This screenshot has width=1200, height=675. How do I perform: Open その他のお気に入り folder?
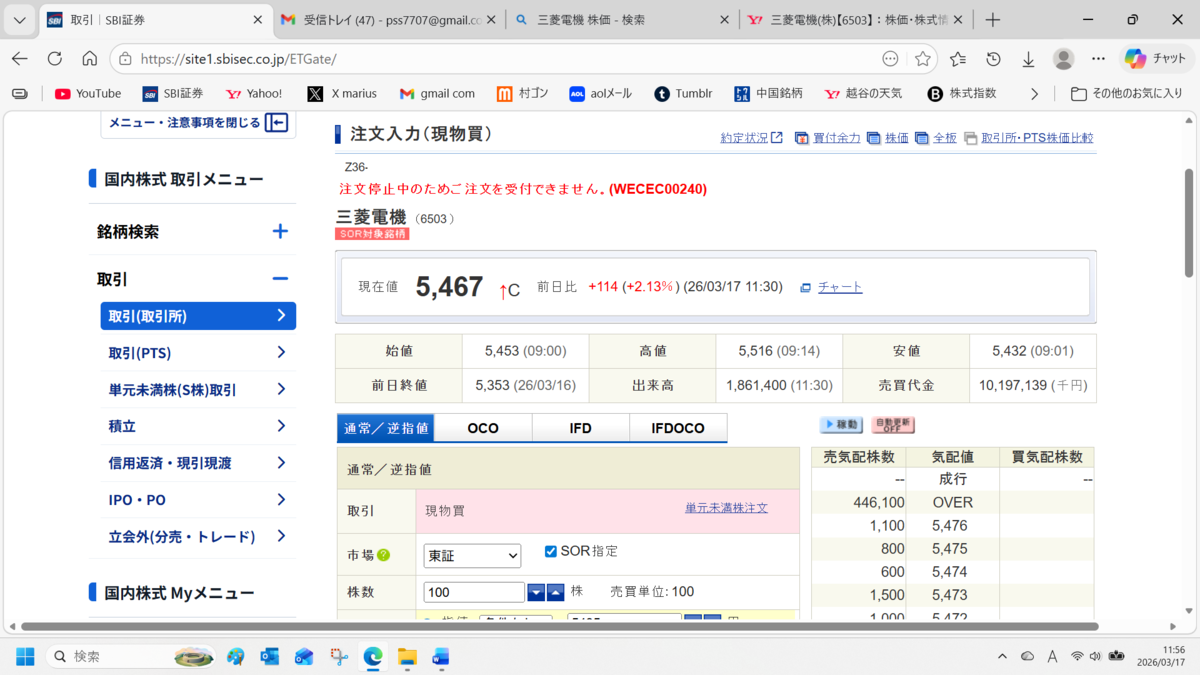1126,93
